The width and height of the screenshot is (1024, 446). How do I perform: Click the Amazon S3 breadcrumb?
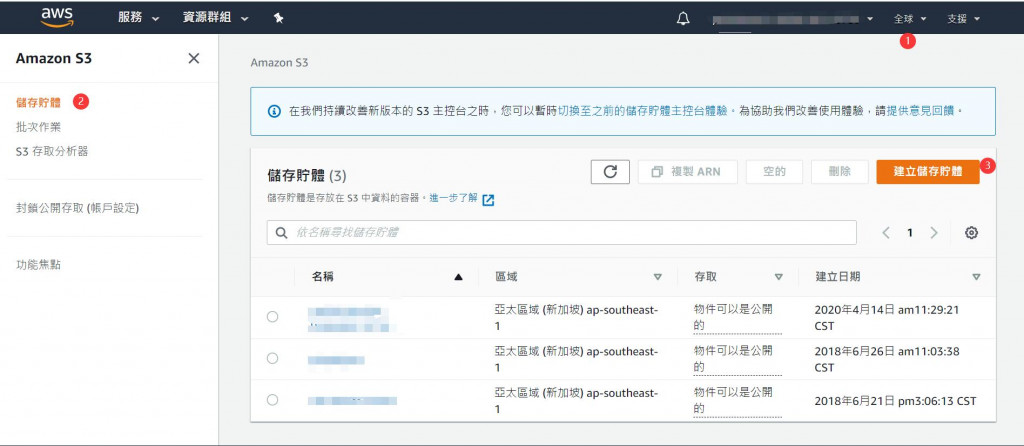pos(279,63)
